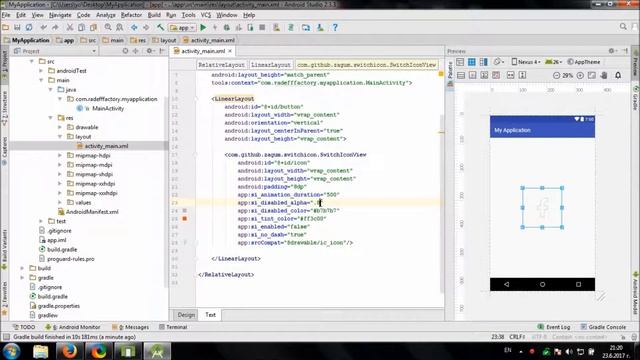The width and height of the screenshot is (640, 360).
Task: Click the Paste toolbar icon
Action: click(93, 28)
